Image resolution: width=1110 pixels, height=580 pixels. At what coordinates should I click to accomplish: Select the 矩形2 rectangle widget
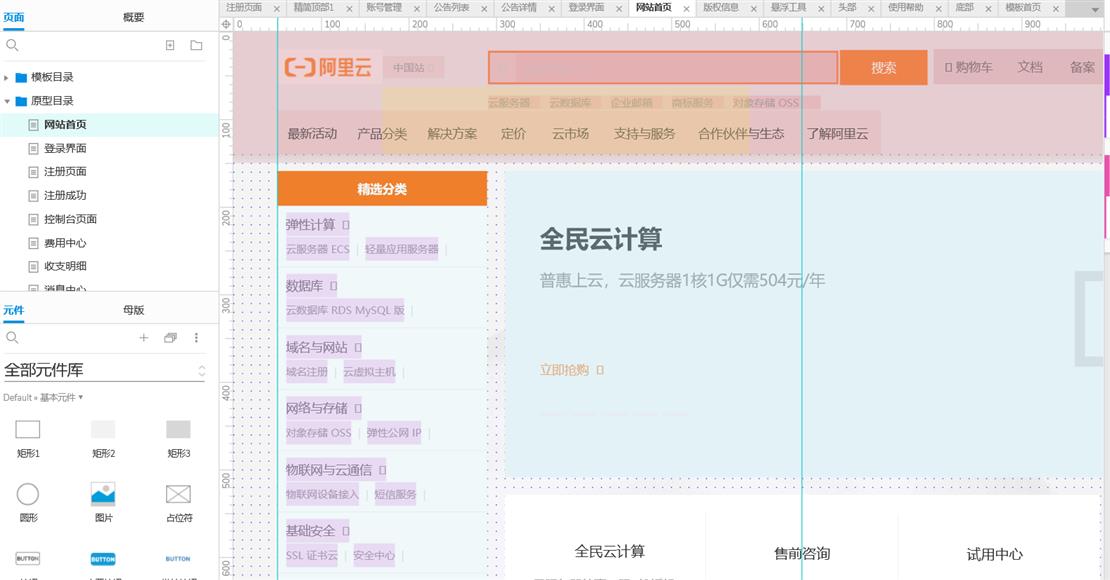coord(103,429)
